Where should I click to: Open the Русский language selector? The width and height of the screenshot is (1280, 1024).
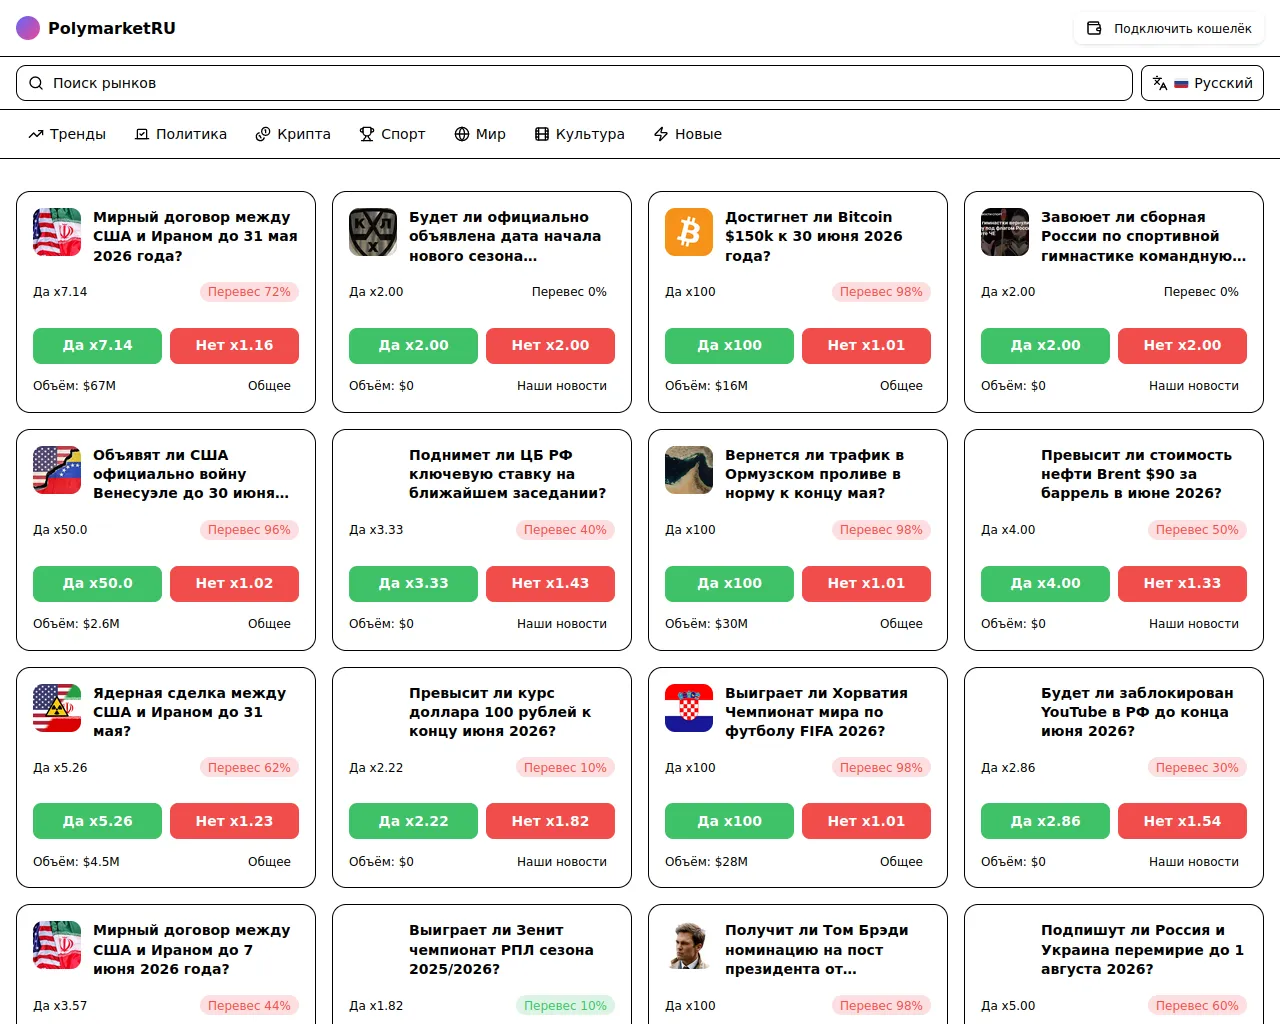[1202, 83]
